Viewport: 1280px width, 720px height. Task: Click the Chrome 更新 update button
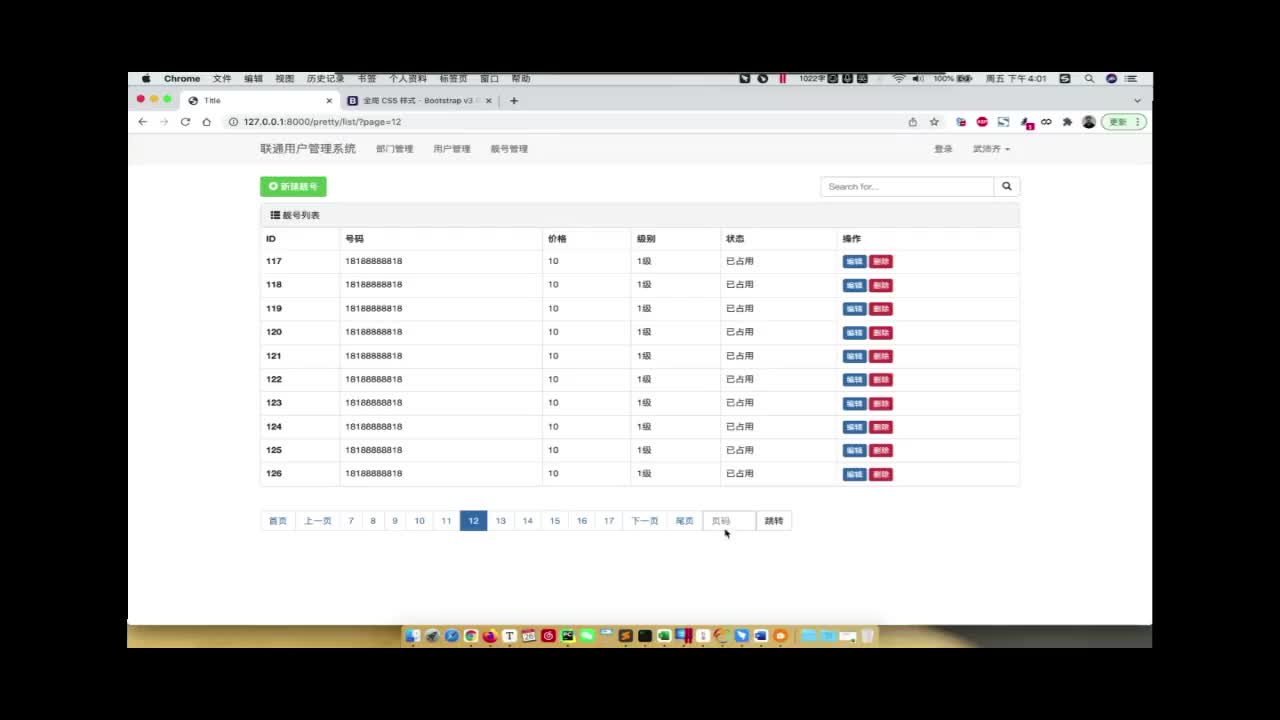1123,122
